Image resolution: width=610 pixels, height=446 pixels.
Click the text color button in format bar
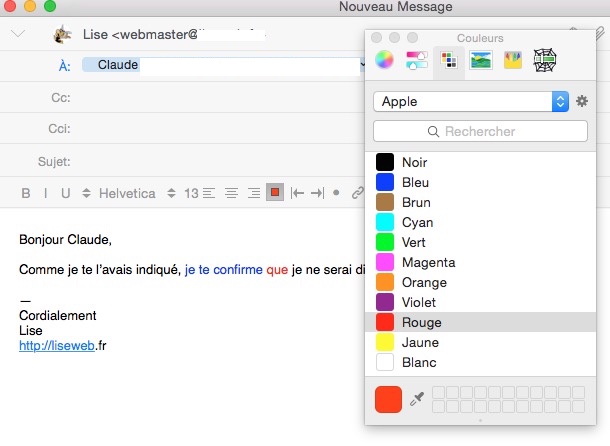pos(274,193)
